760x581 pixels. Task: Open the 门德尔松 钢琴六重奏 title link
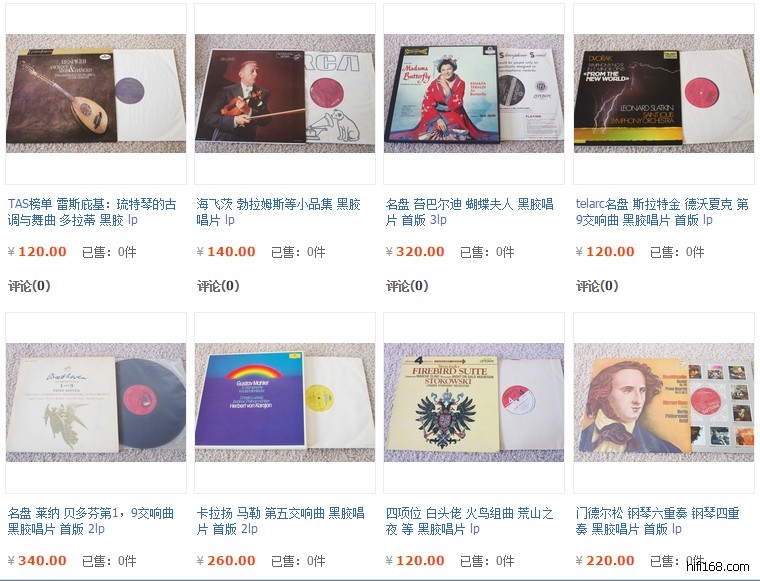coord(657,521)
